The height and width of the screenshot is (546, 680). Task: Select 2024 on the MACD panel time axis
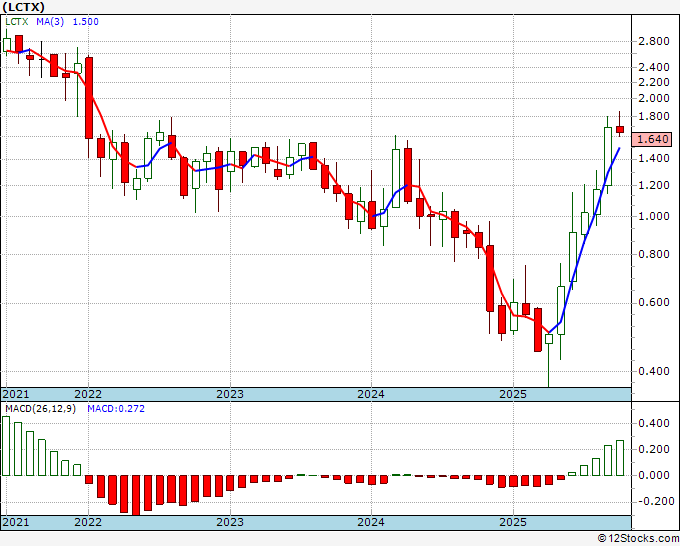[x=371, y=522]
